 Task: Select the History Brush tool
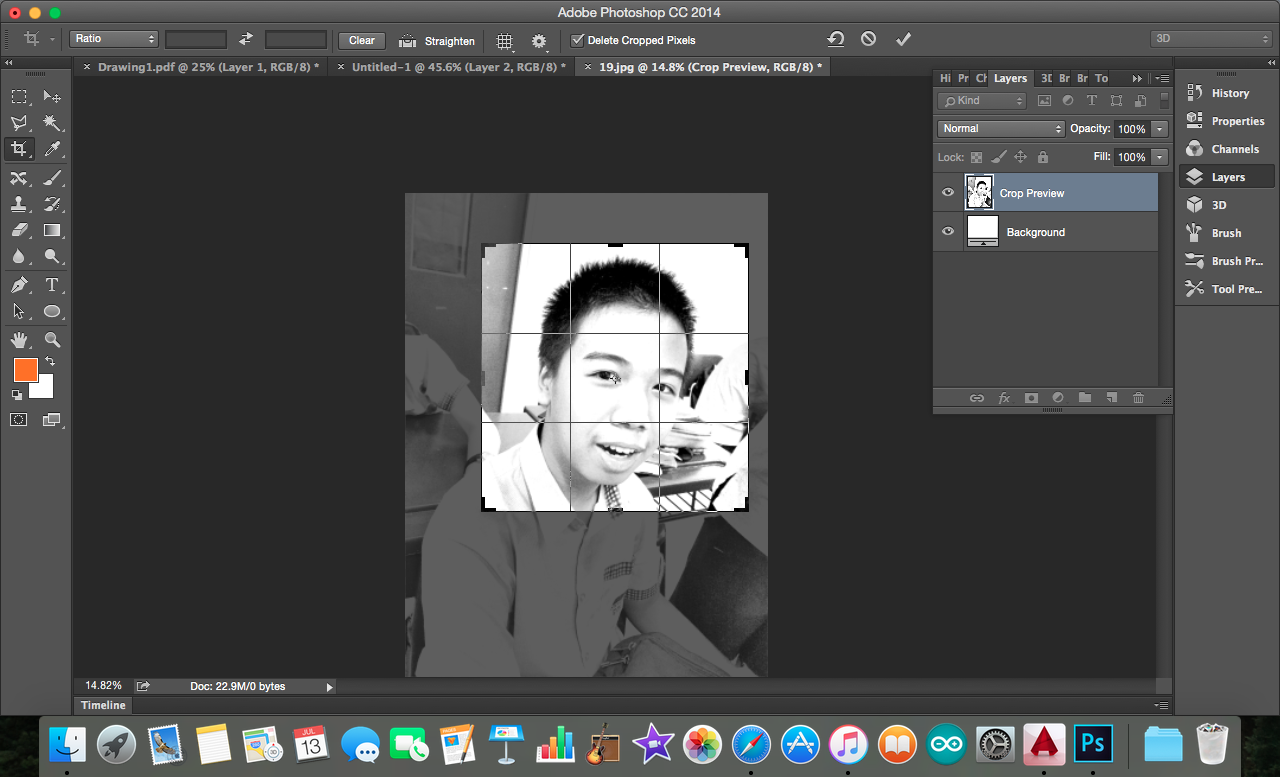(x=52, y=204)
